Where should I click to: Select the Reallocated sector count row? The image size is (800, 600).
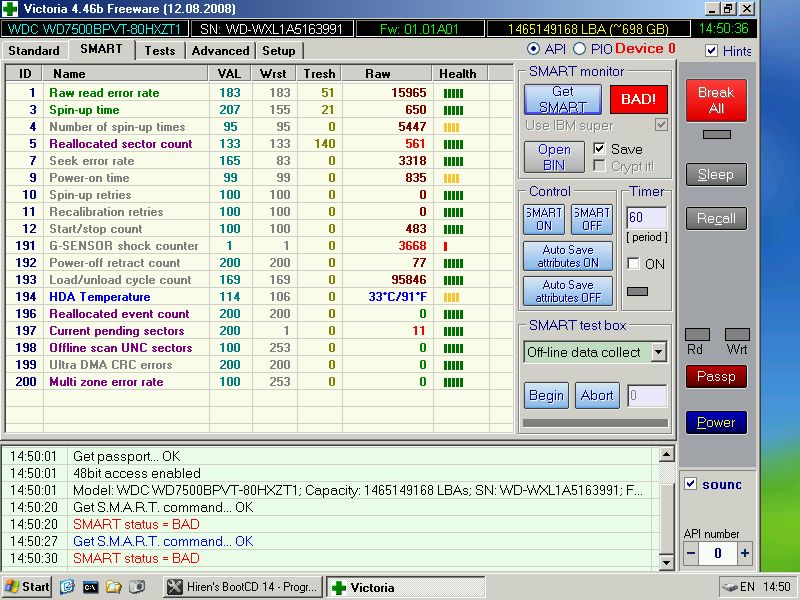coord(259,144)
